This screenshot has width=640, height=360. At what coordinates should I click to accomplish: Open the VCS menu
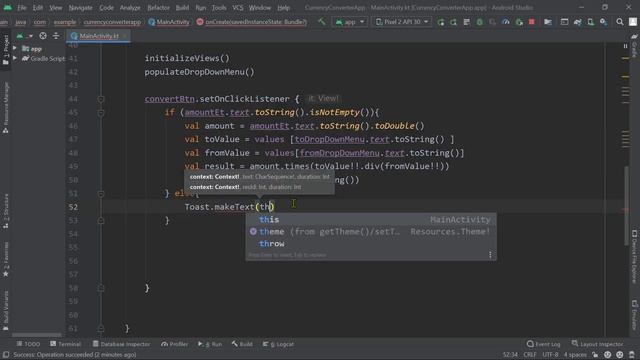(238, 7)
